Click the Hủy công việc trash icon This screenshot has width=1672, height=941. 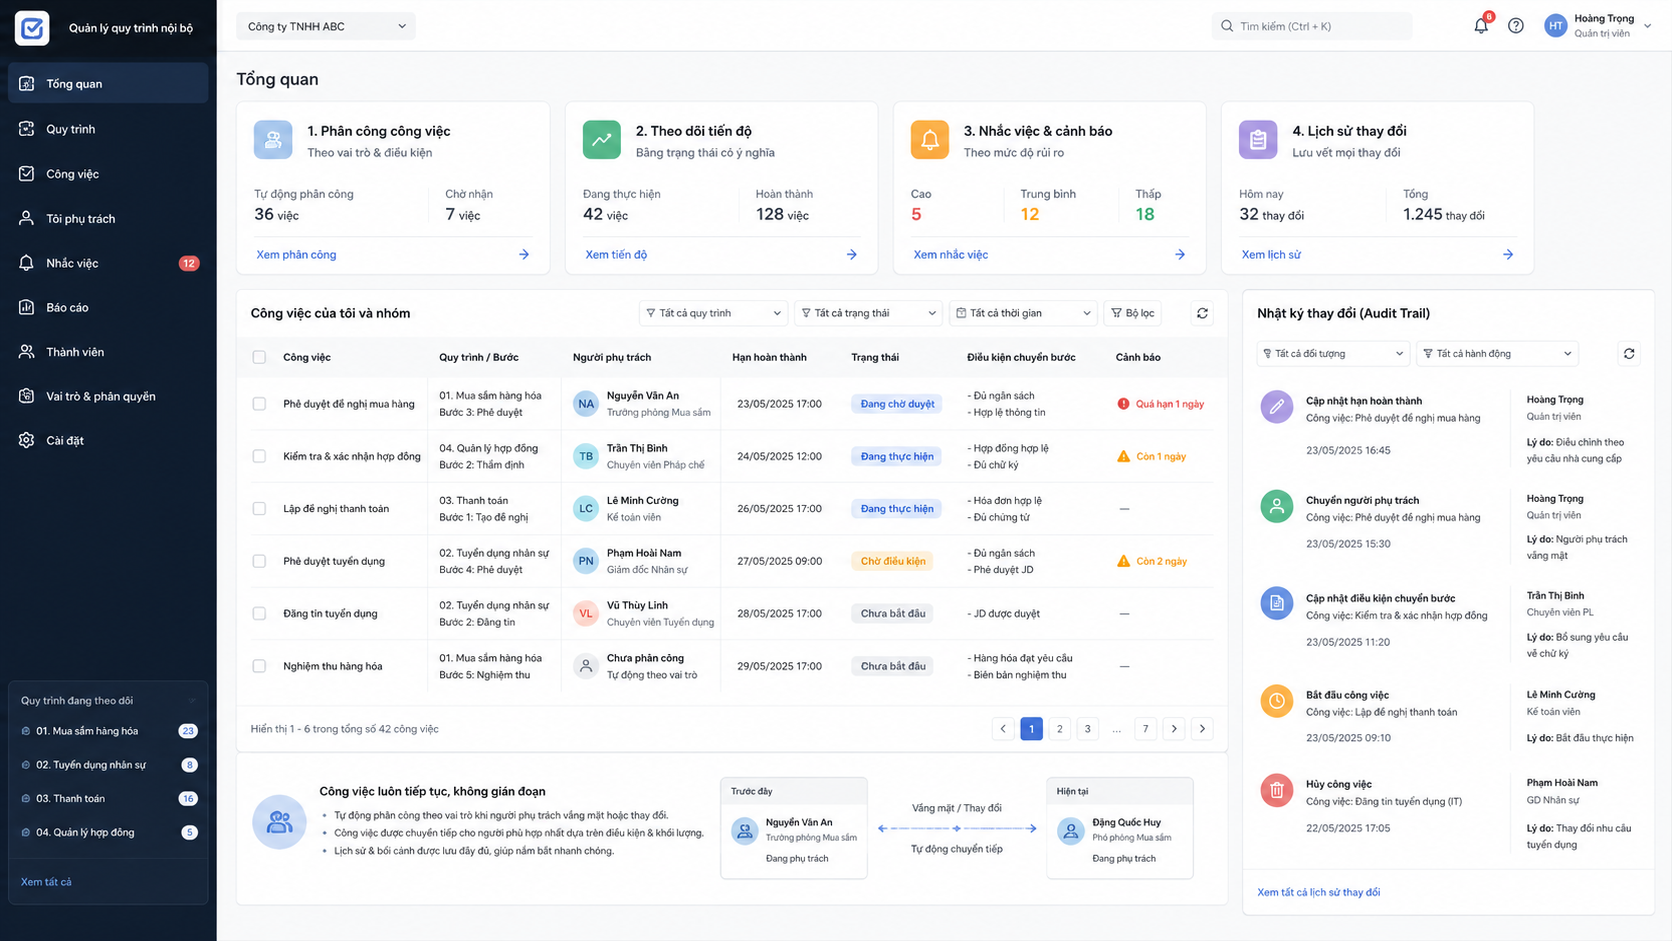point(1276,790)
